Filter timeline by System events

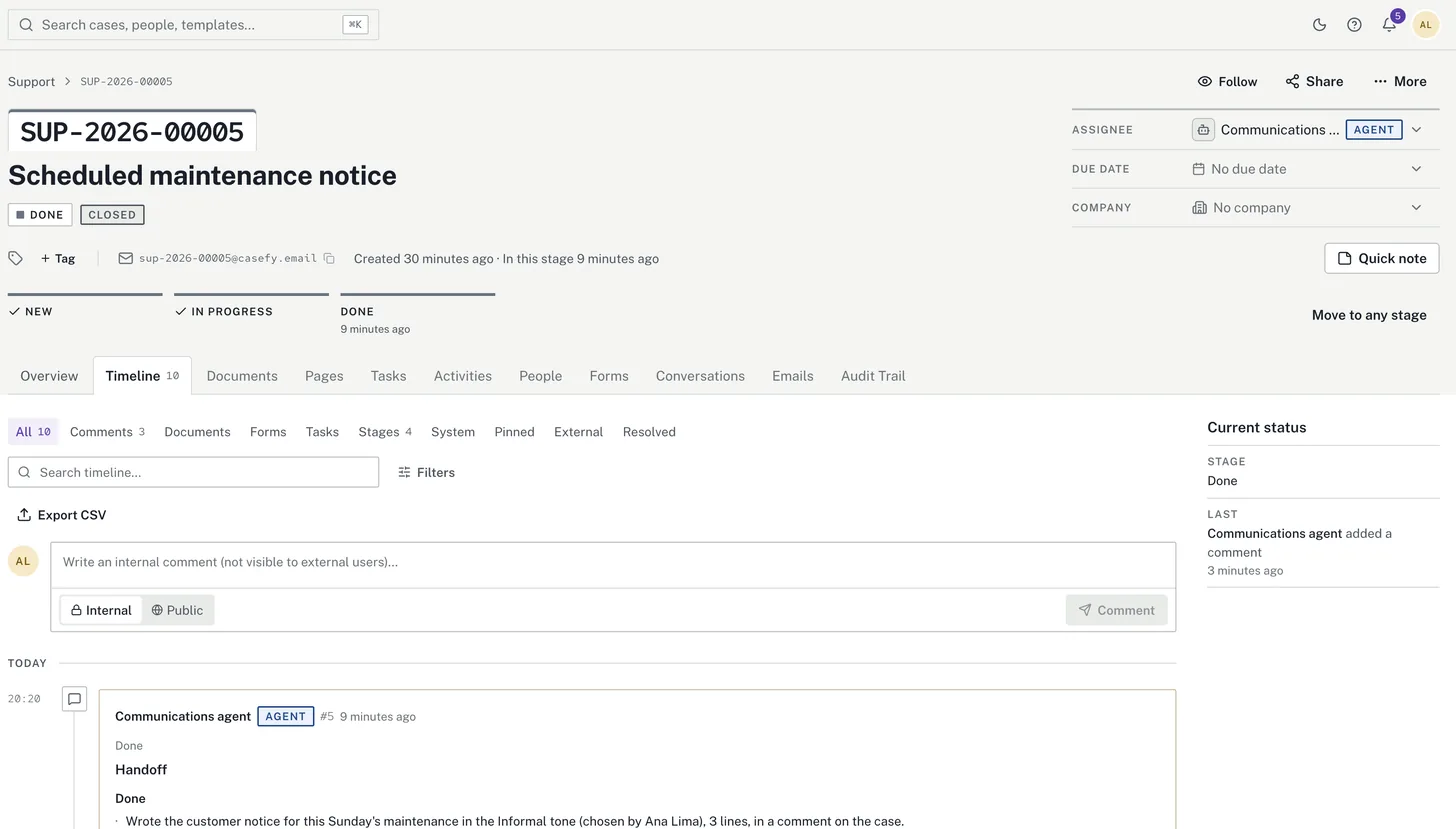coord(453,432)
